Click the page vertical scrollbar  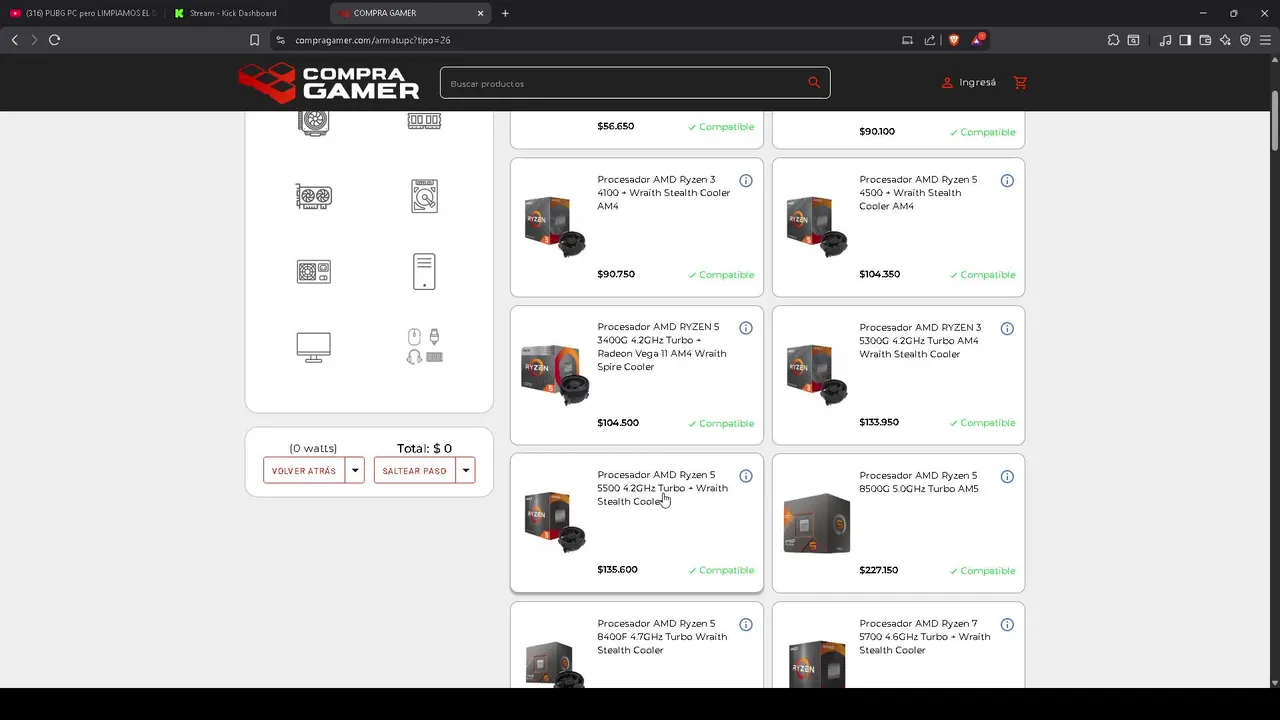[x=1275, y=122]
